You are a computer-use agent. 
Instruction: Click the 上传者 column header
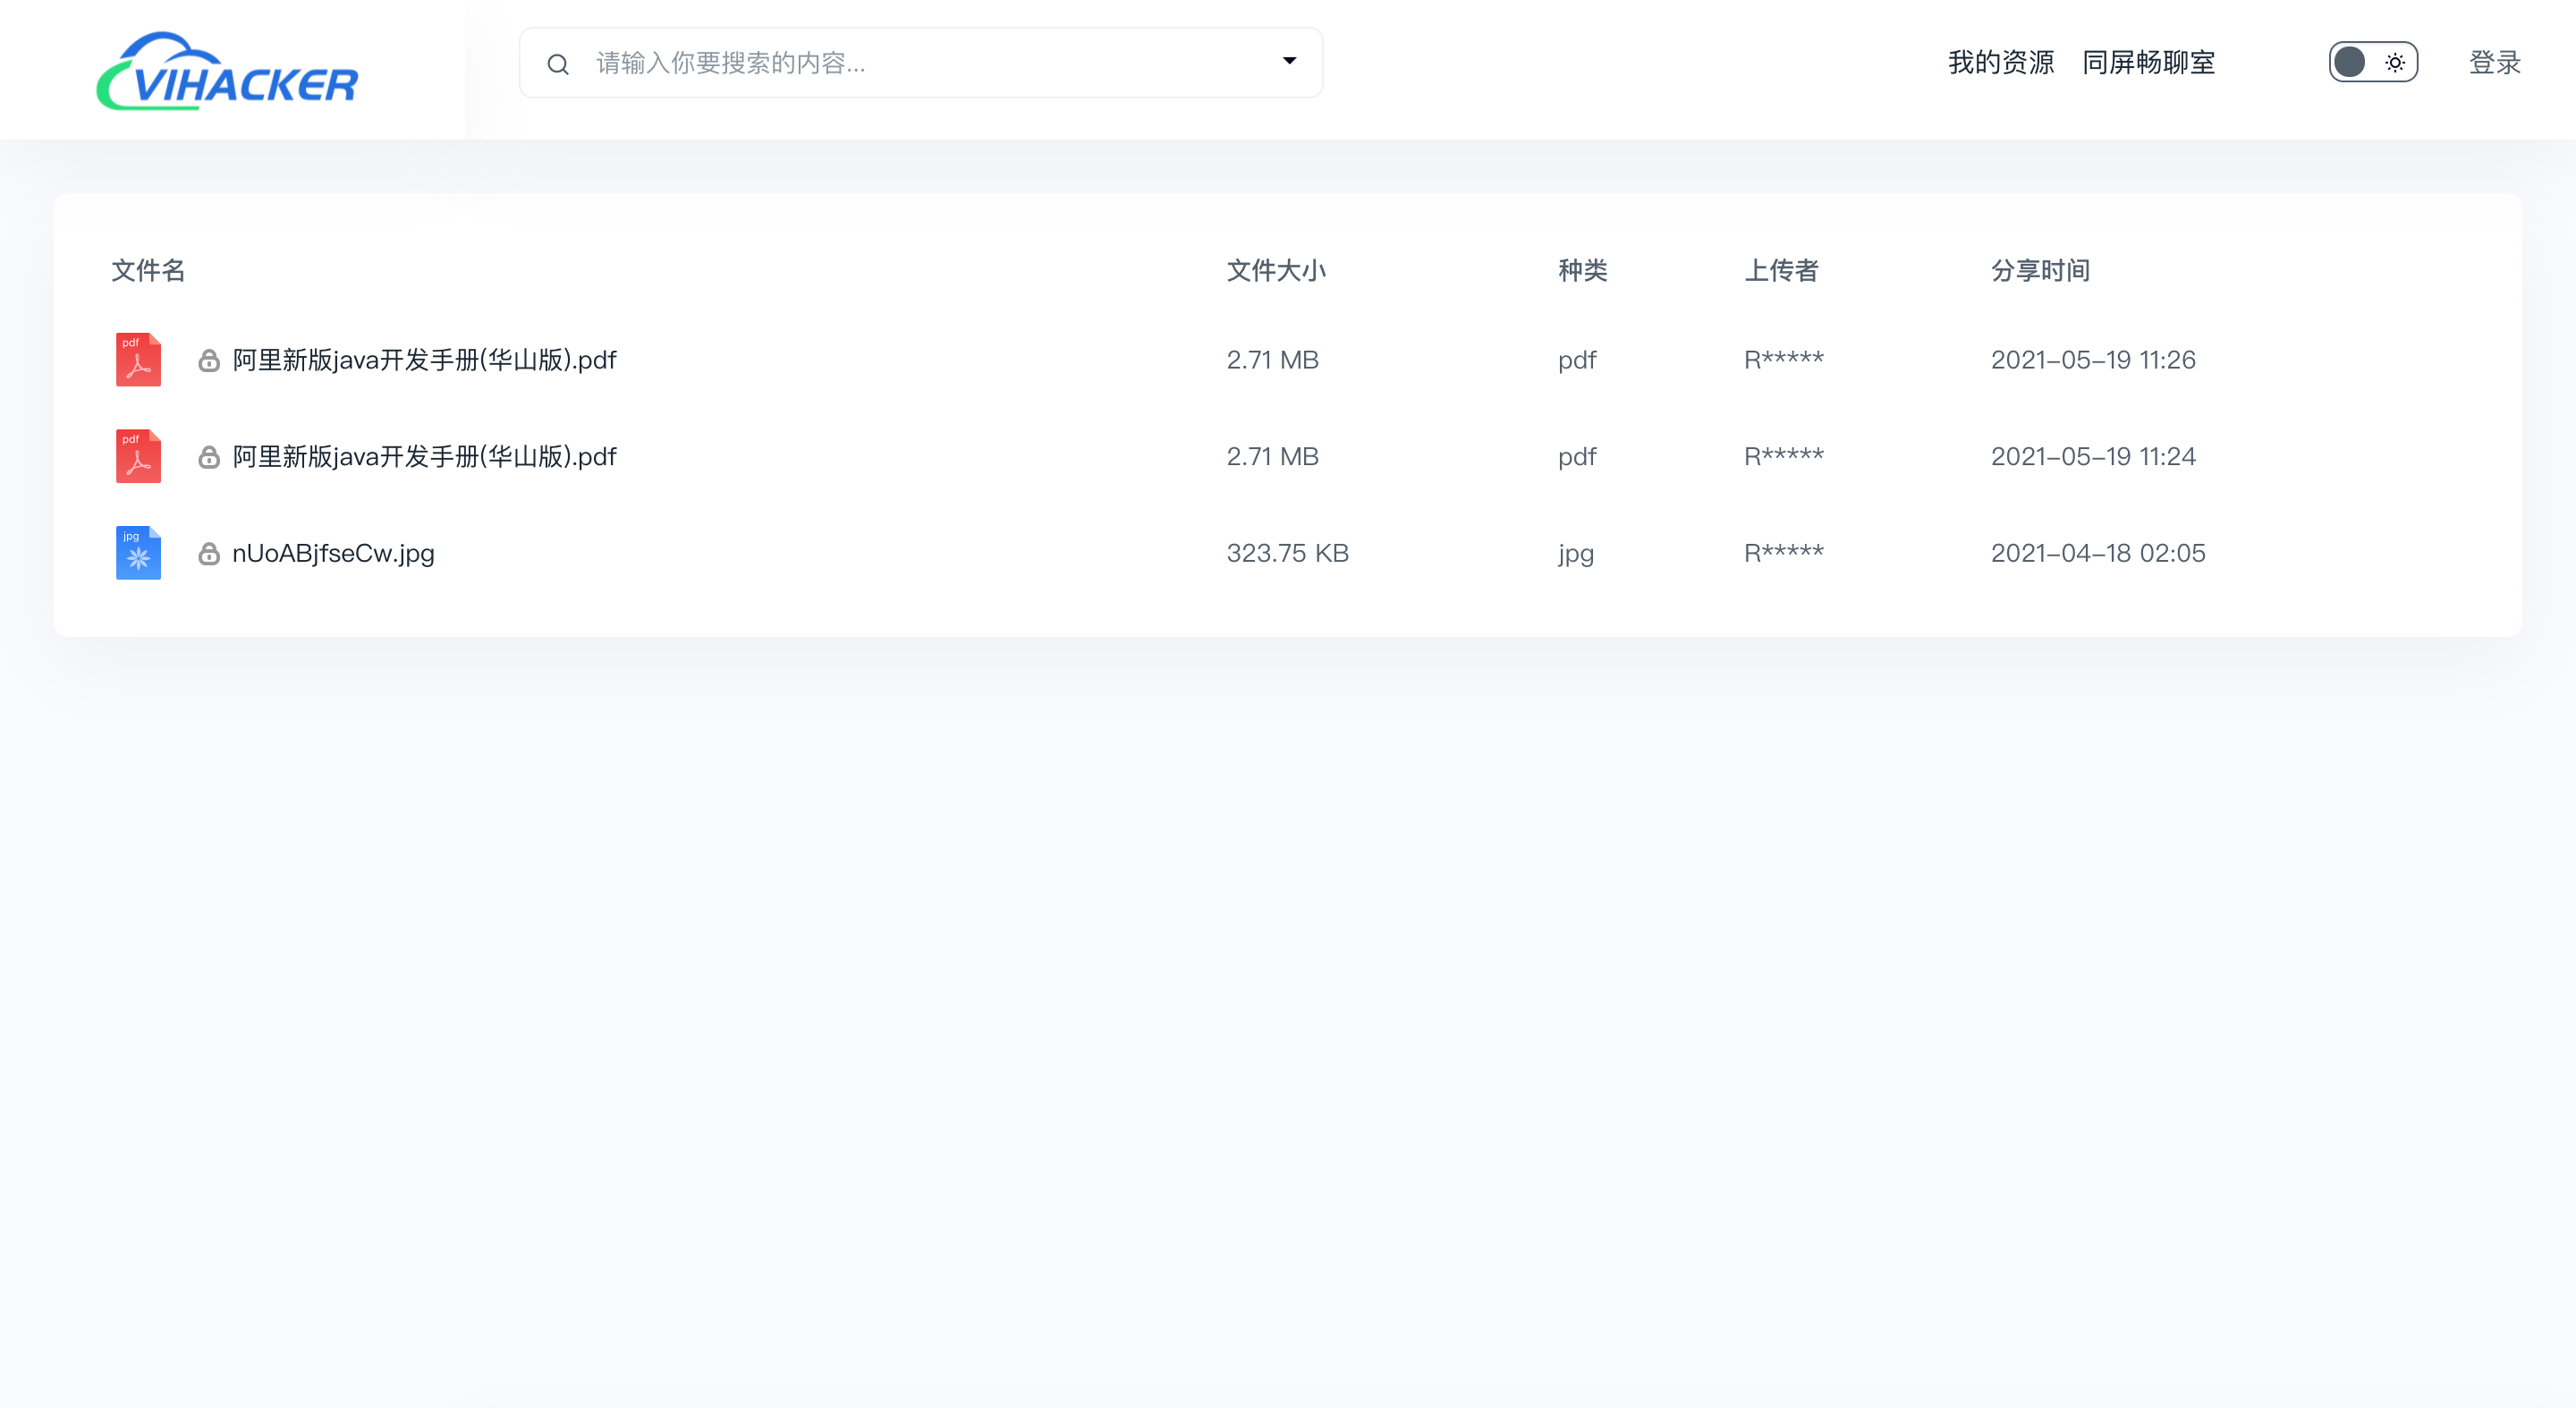pos(1781,270)
